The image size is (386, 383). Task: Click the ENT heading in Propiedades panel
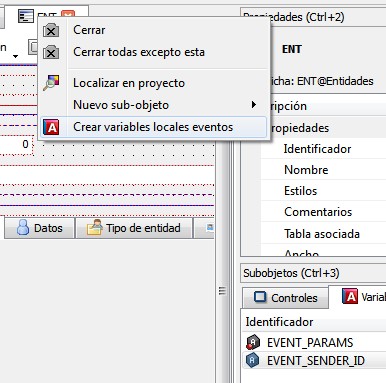pos(292,49)
